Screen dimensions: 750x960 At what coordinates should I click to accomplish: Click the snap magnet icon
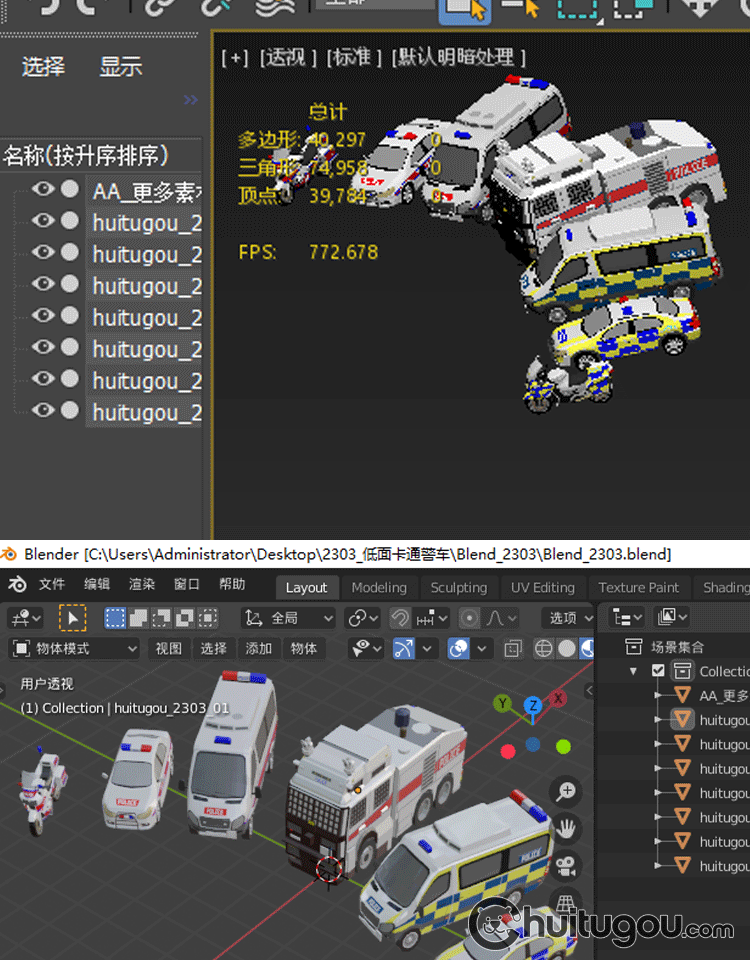[x=400, y=618]
